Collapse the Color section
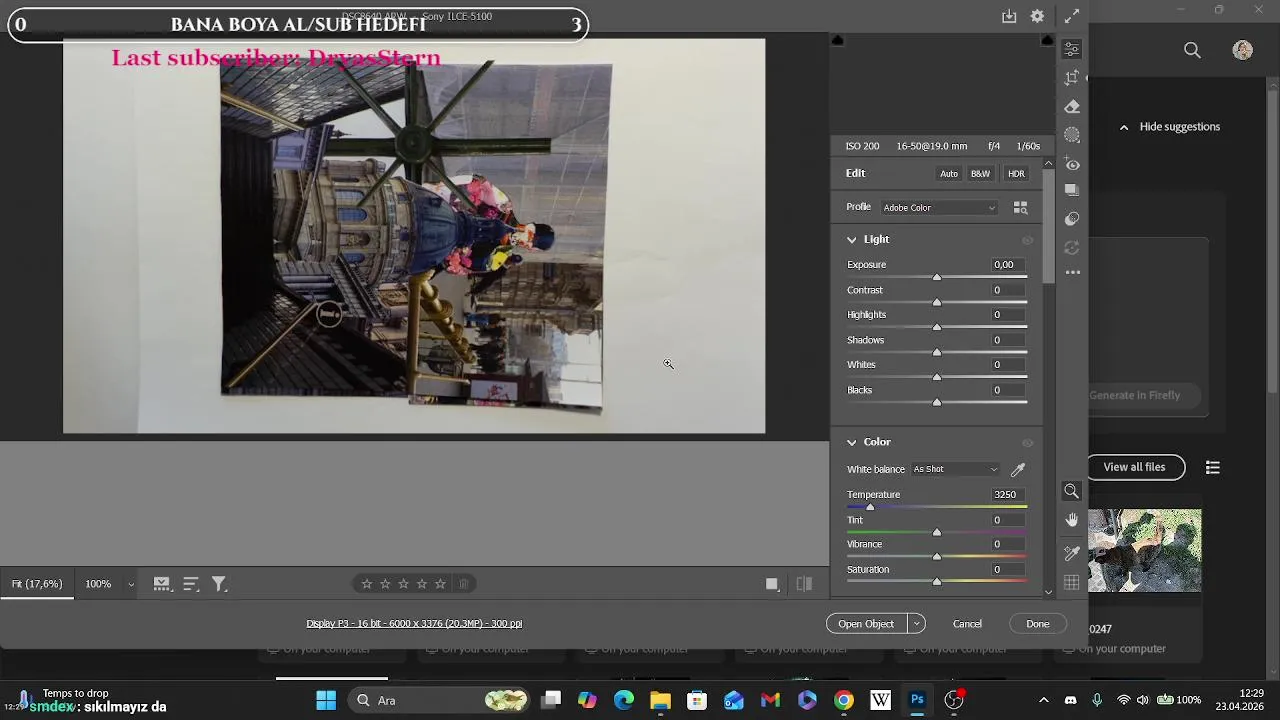1280x720 pixels. (852, 442)
